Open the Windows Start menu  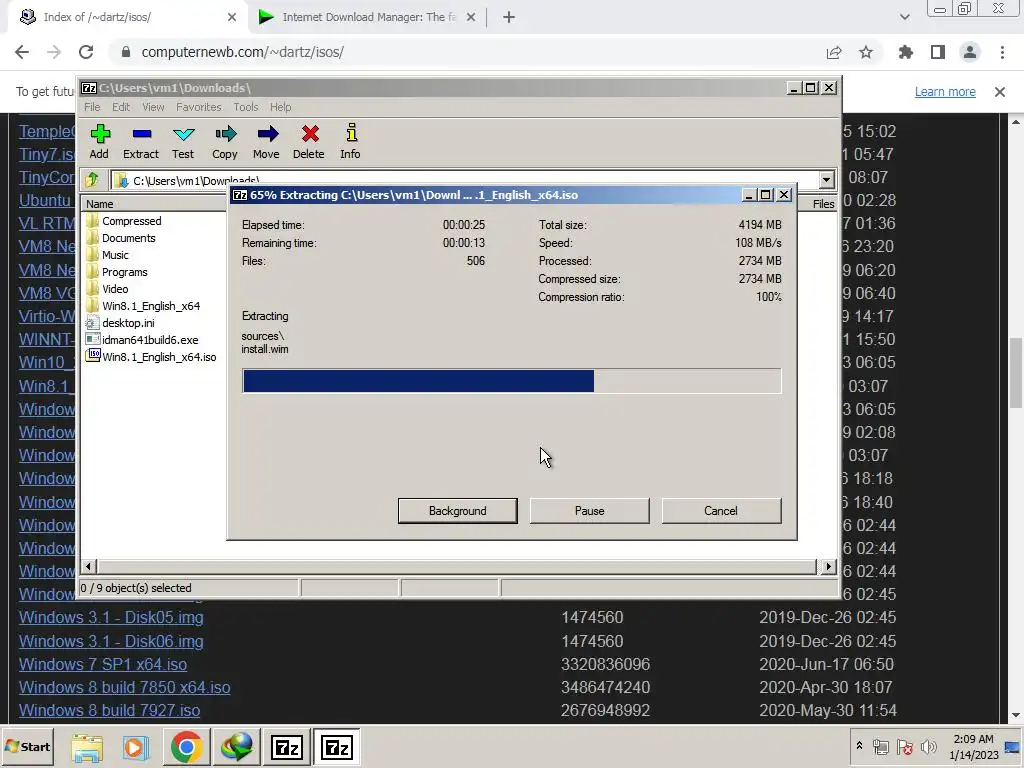[27, 746]
